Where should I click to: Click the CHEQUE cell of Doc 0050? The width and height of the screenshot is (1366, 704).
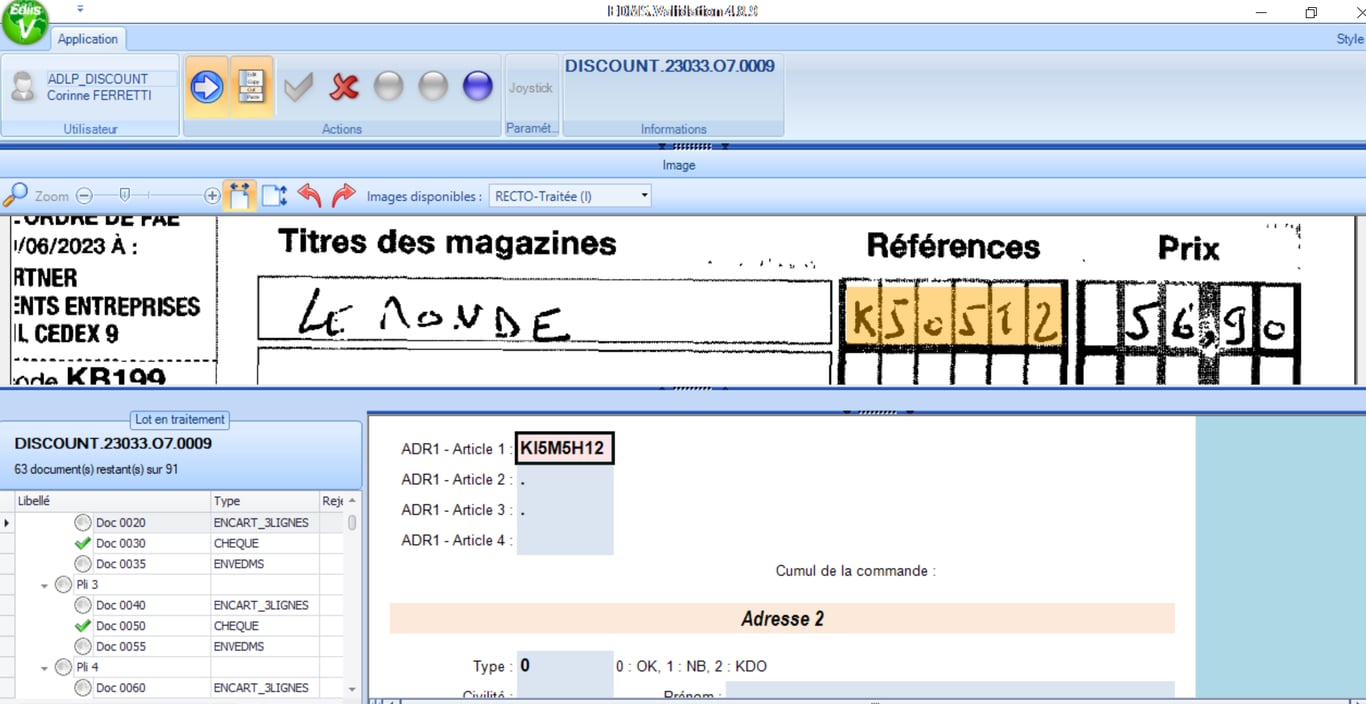265,626
